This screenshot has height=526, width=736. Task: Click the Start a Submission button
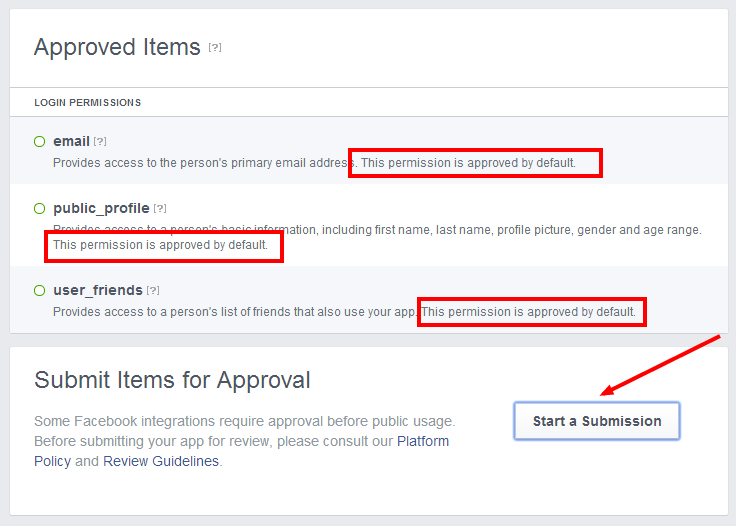[597, 421]
